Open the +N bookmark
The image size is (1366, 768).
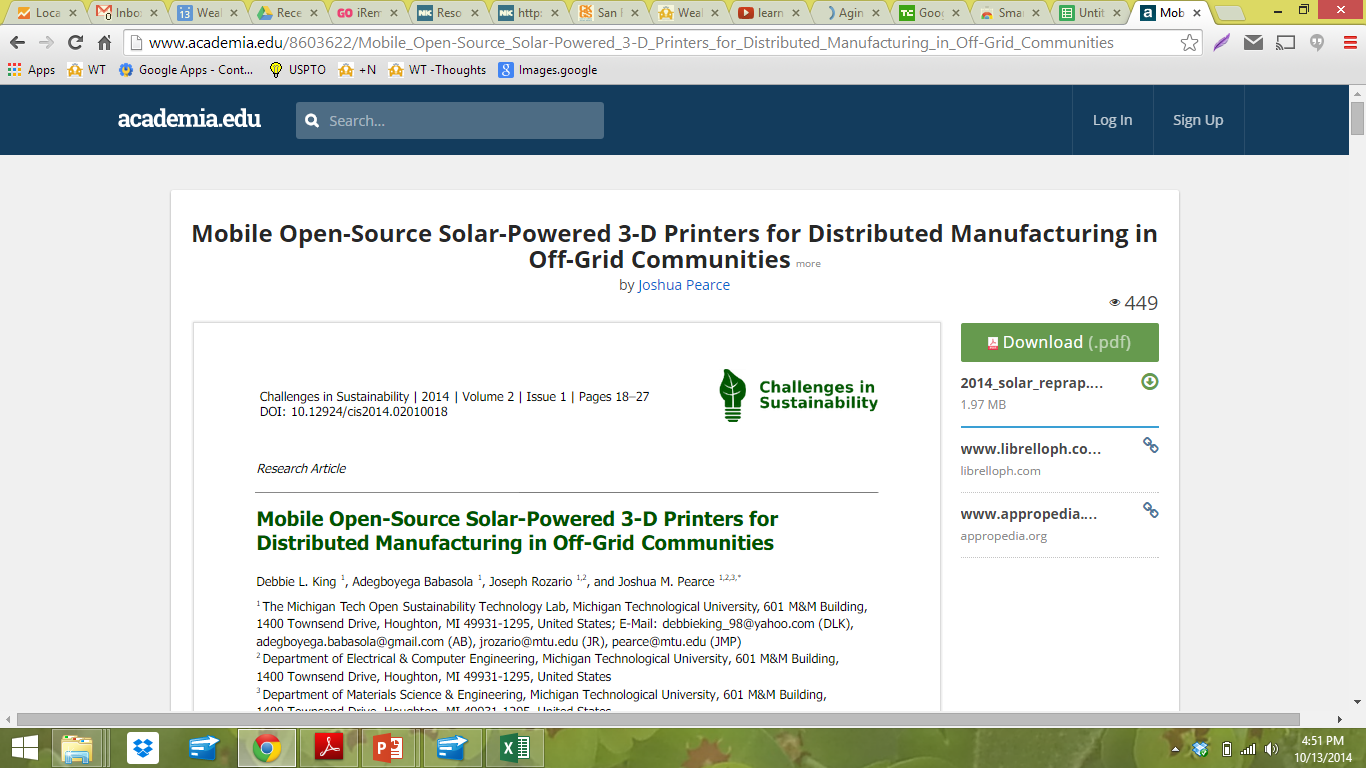pos(357,70)
